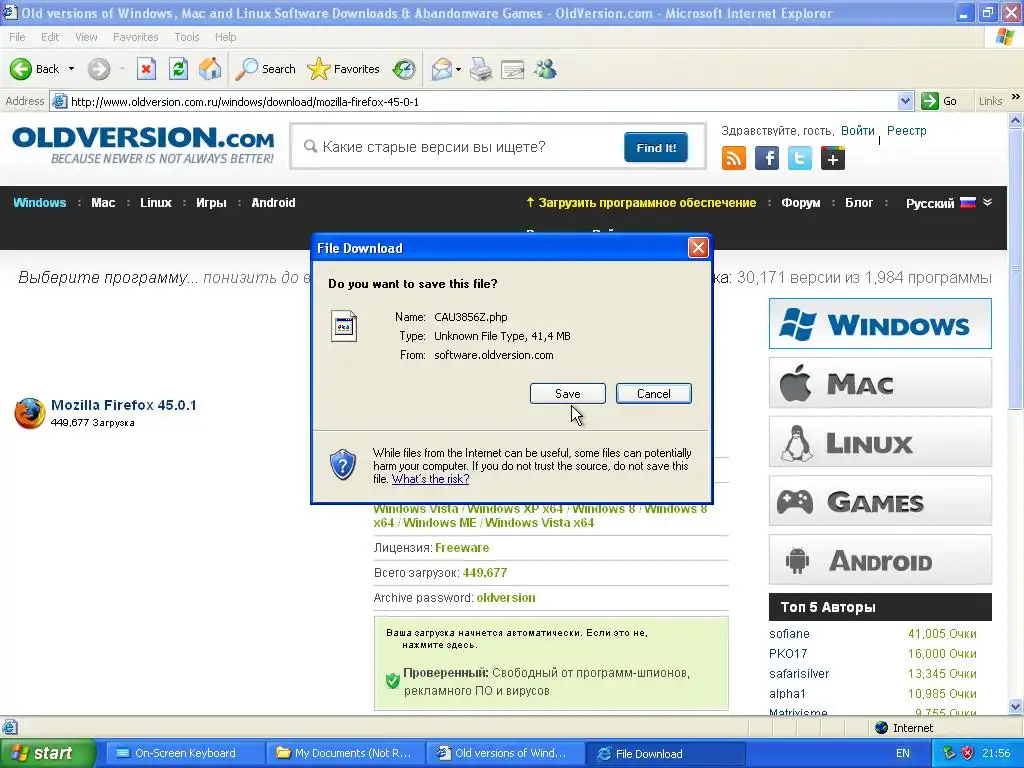Open the Русский language dropdown
The image size is (1024, 768).
point(949,203)
